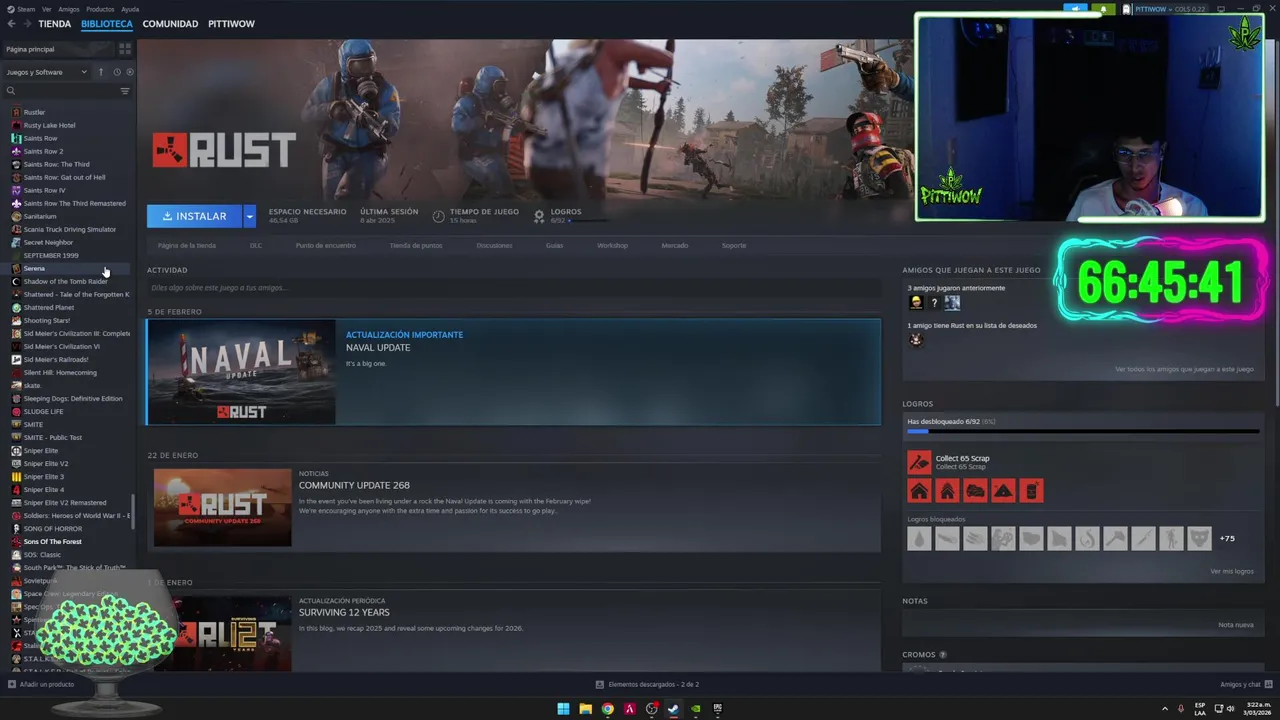Switch to the COMUNIDAD tab
This screenshot has width=1280, height=720.
pyautogui.click(x=170, y=23)
